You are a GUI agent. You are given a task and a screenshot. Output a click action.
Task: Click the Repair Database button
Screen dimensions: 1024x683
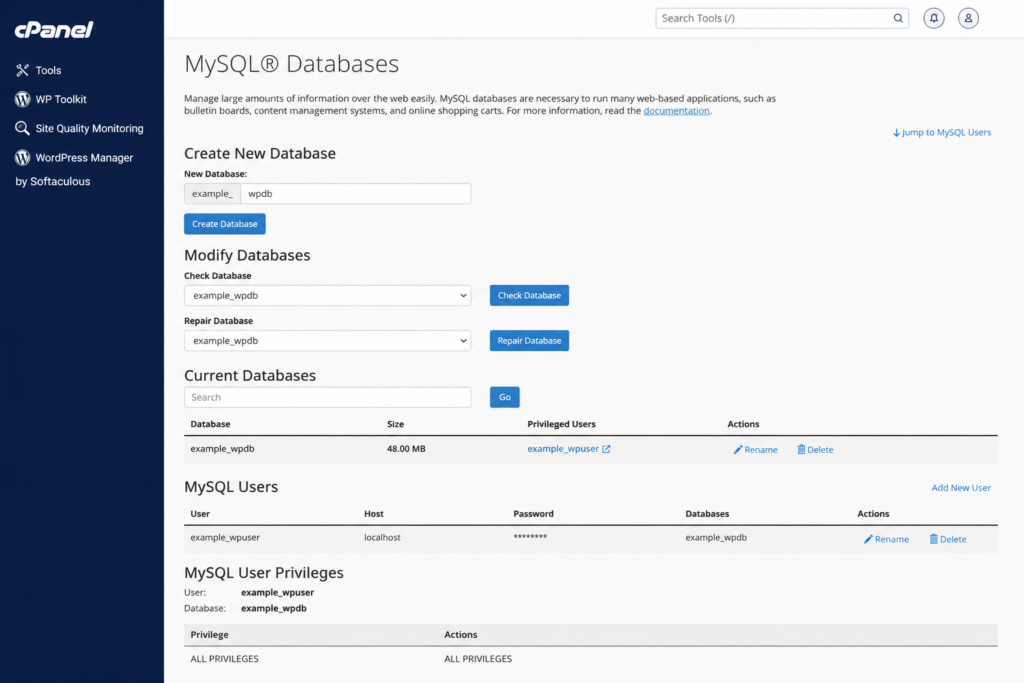click(x=529, y=341)
